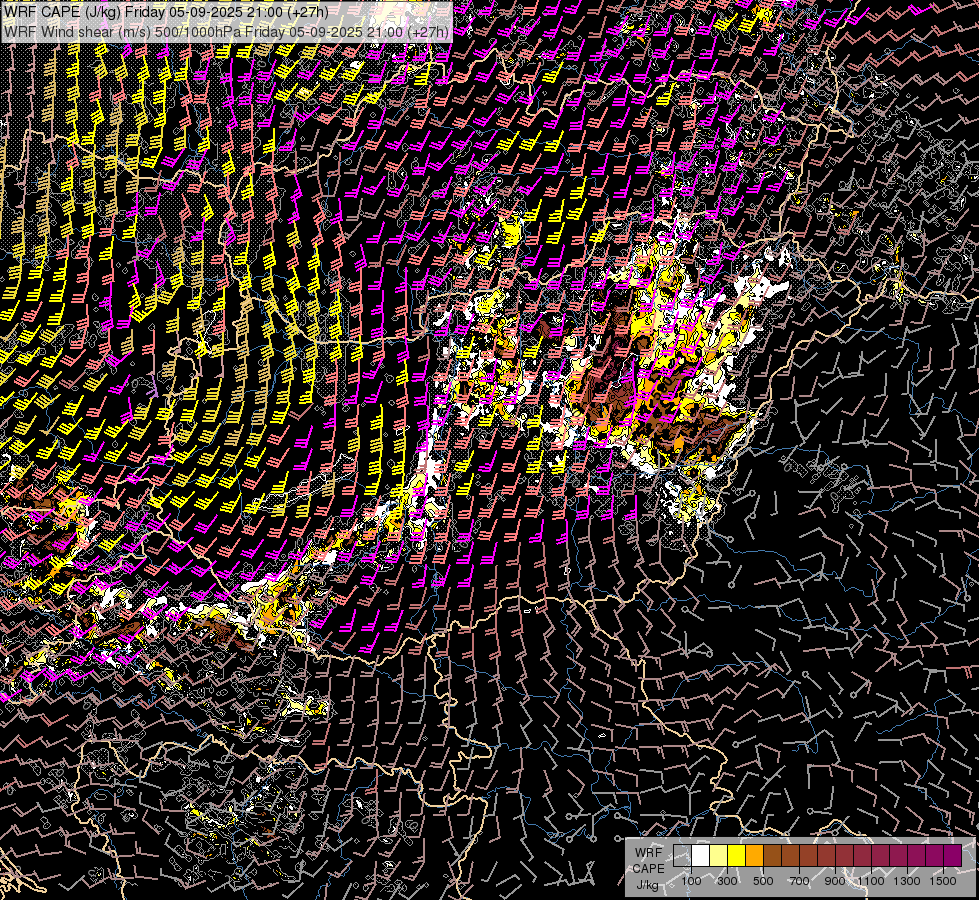Click the bright yellow CAPE legend swatch
This screenshot has width=979, height=900.
(x=737, y=856)
